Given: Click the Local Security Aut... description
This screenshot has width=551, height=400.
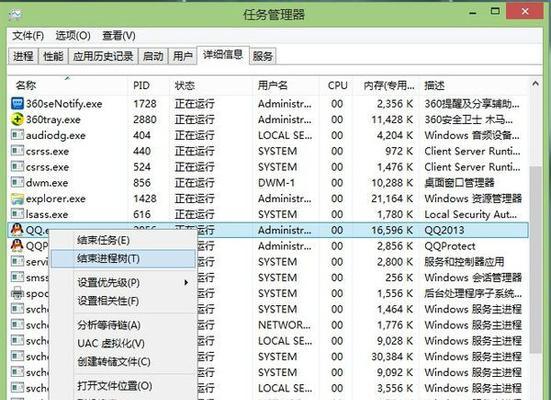Looking at the screenshot, I should point(471,214).
